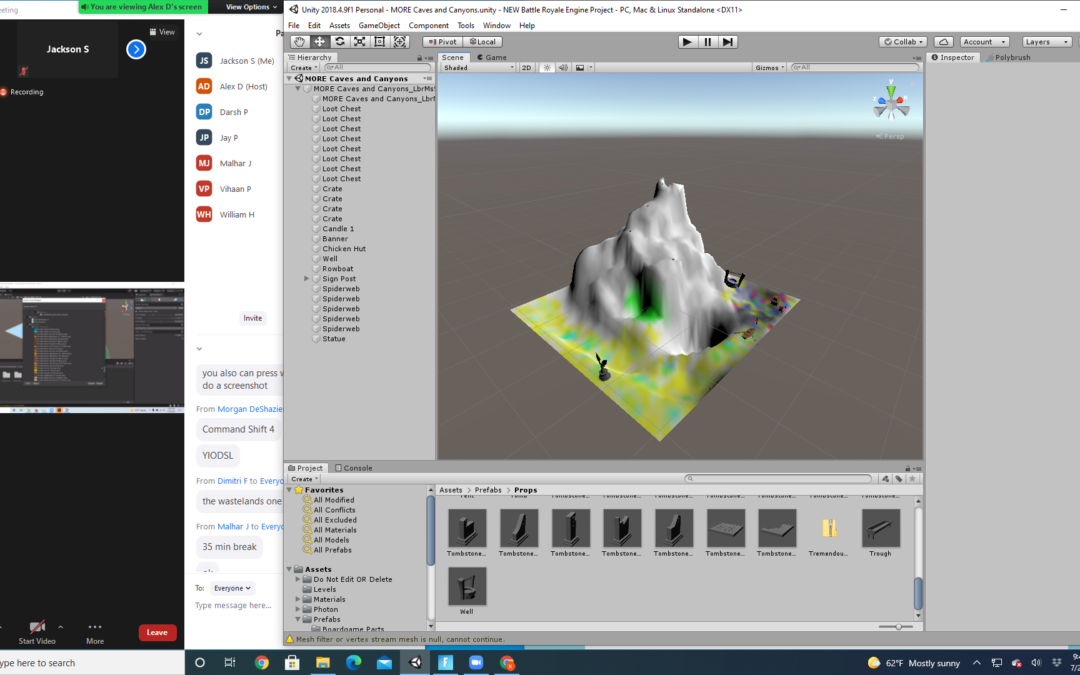Open the Gizmos dropdown
This screenshot has height=675, width=1080.
(770, 68)
